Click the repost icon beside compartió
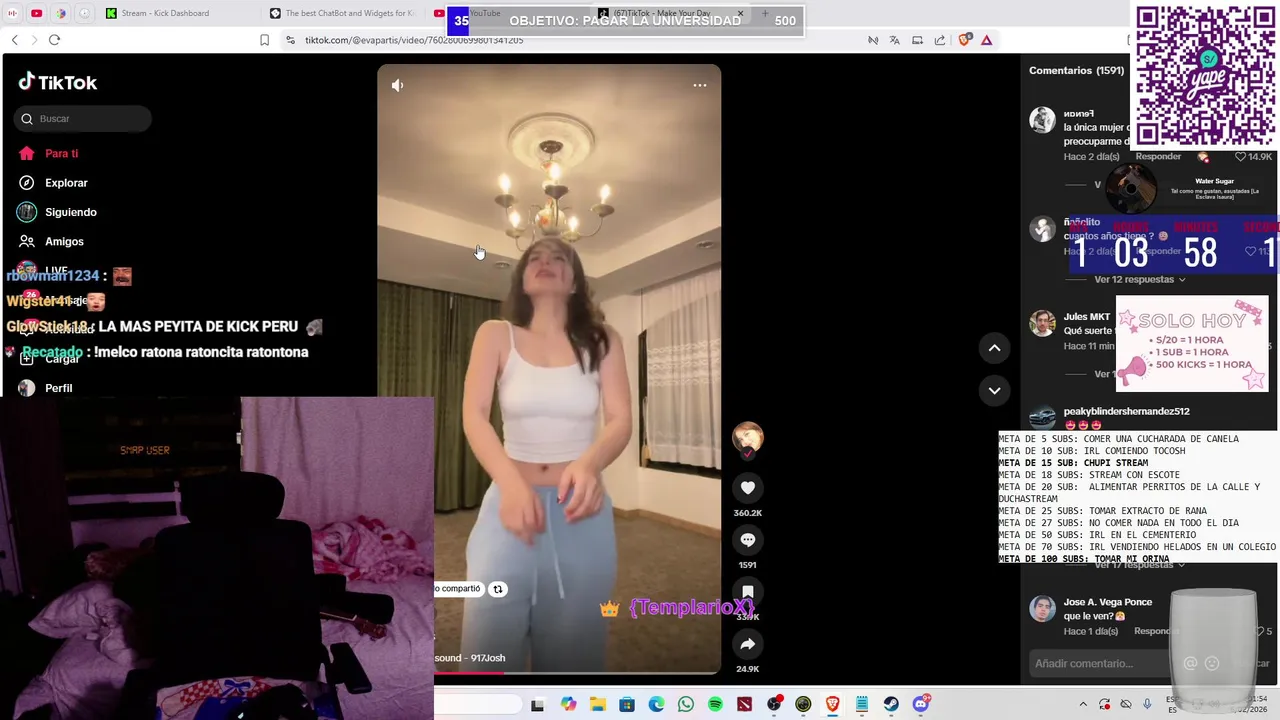 pyautogui.click(x=498, y=589)
